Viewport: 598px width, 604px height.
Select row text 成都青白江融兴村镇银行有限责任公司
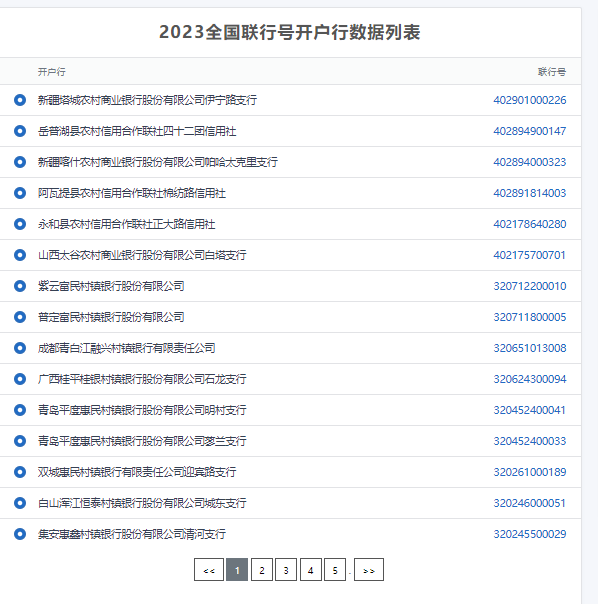click(x=126, y=348)
